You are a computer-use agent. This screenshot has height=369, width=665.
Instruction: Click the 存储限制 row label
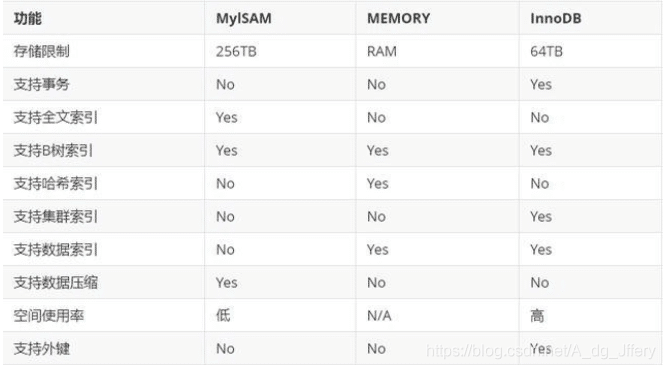(x=42, y=51)
